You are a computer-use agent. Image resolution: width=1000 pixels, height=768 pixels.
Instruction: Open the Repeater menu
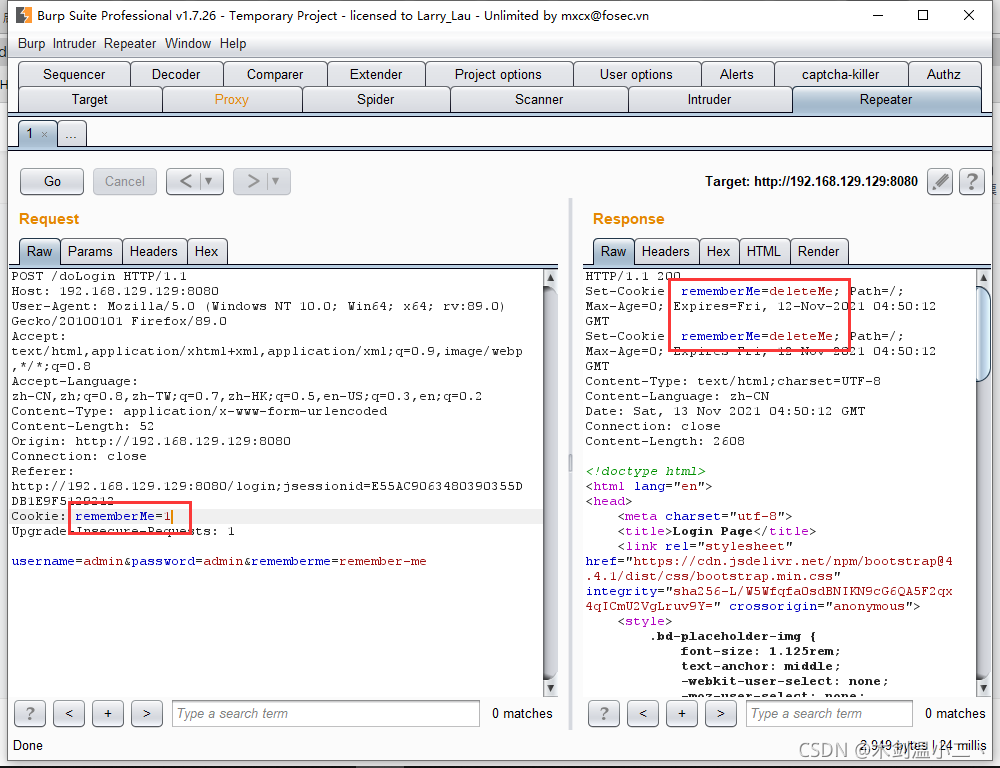tap(130, 43)
